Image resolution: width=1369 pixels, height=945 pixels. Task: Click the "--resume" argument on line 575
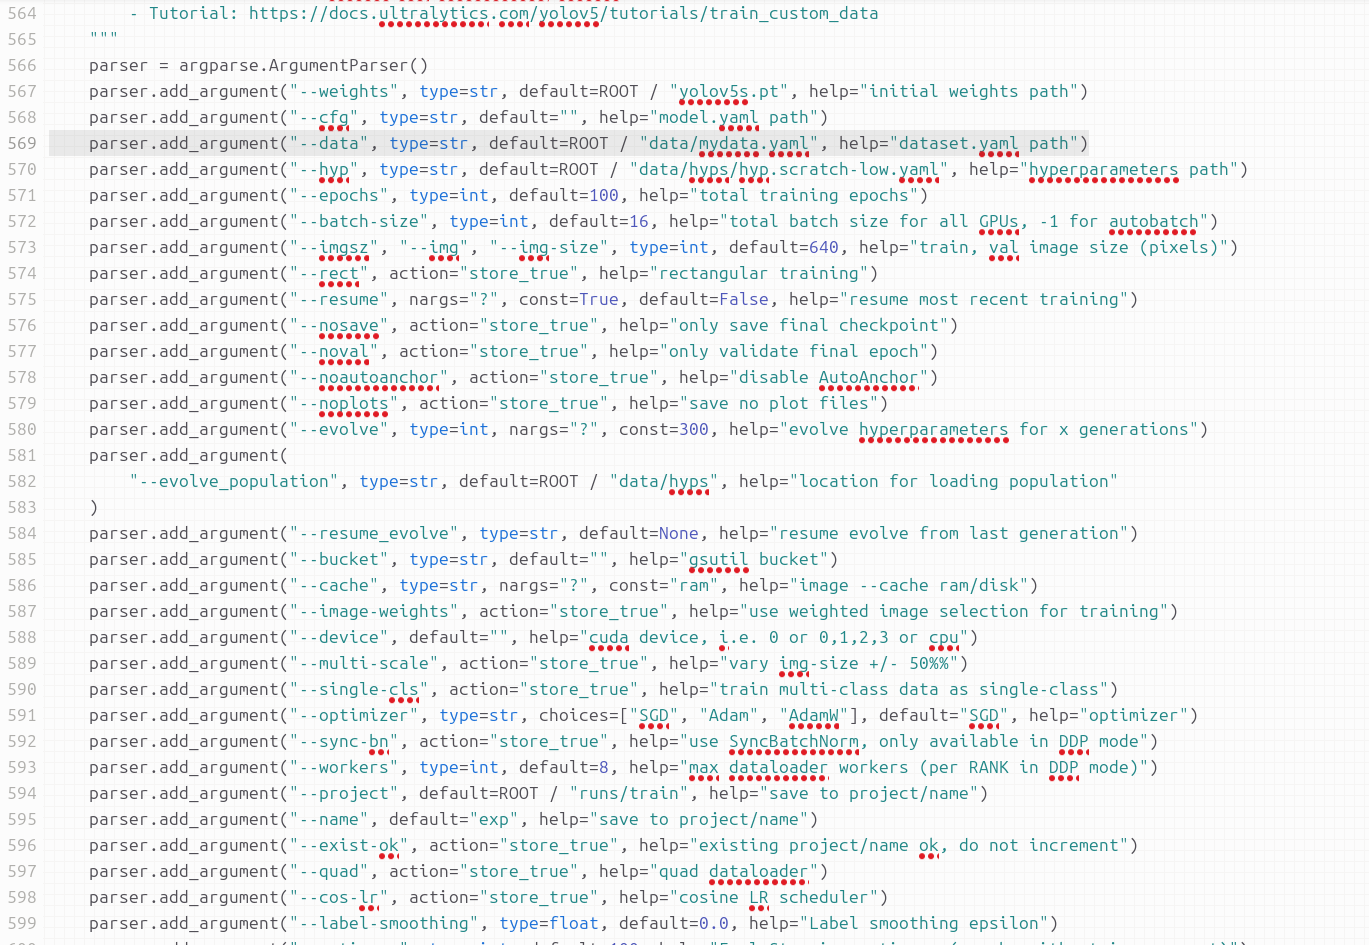coord(339,299)
